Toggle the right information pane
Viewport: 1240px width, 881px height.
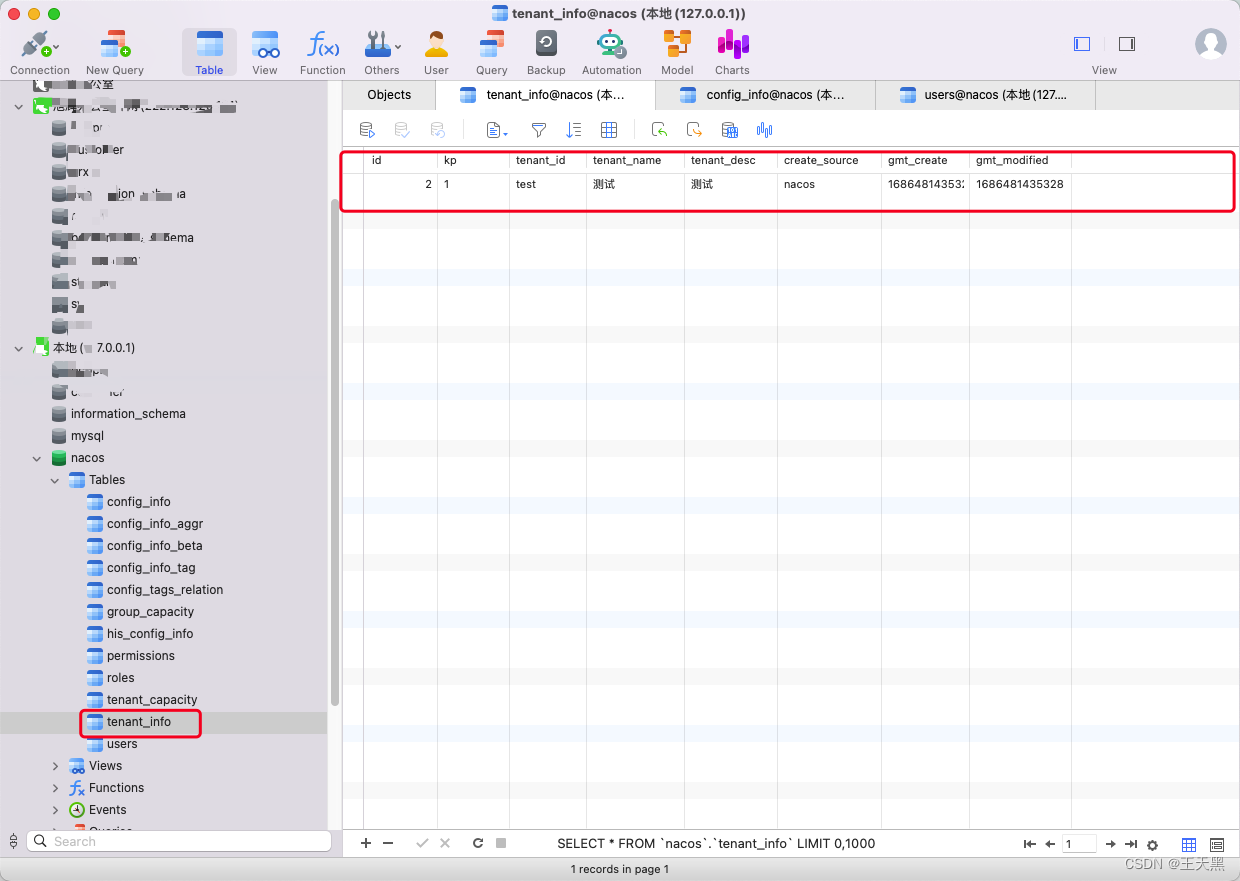[x=1127, y=44]
